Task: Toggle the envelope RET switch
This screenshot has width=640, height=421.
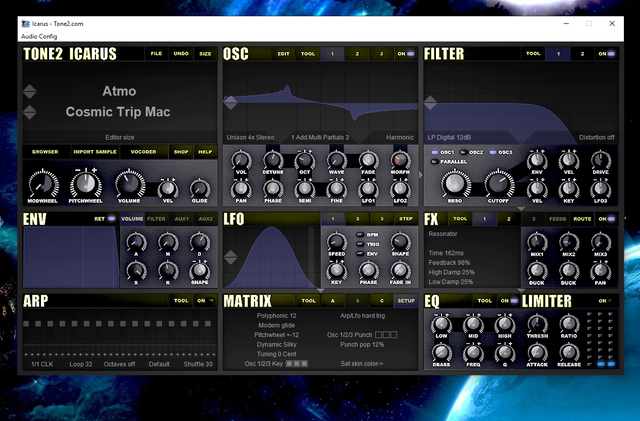Action: pos(105,219)
